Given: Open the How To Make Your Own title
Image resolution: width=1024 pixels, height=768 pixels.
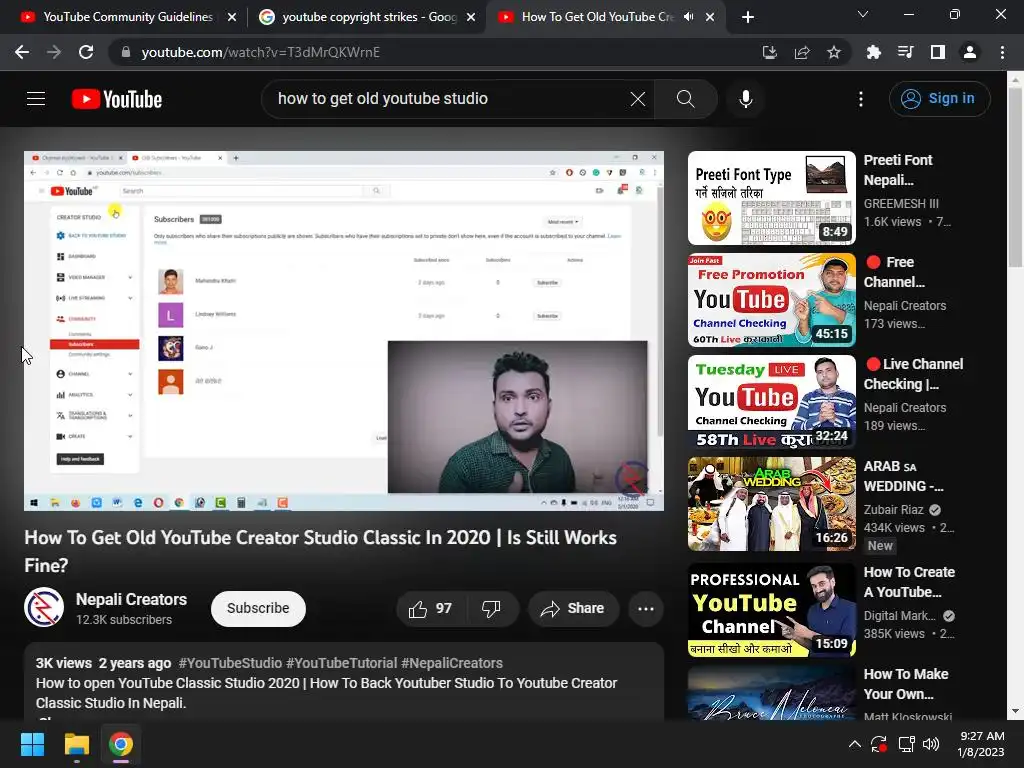Looking at the screenshot, I should (x=906, y=684).
